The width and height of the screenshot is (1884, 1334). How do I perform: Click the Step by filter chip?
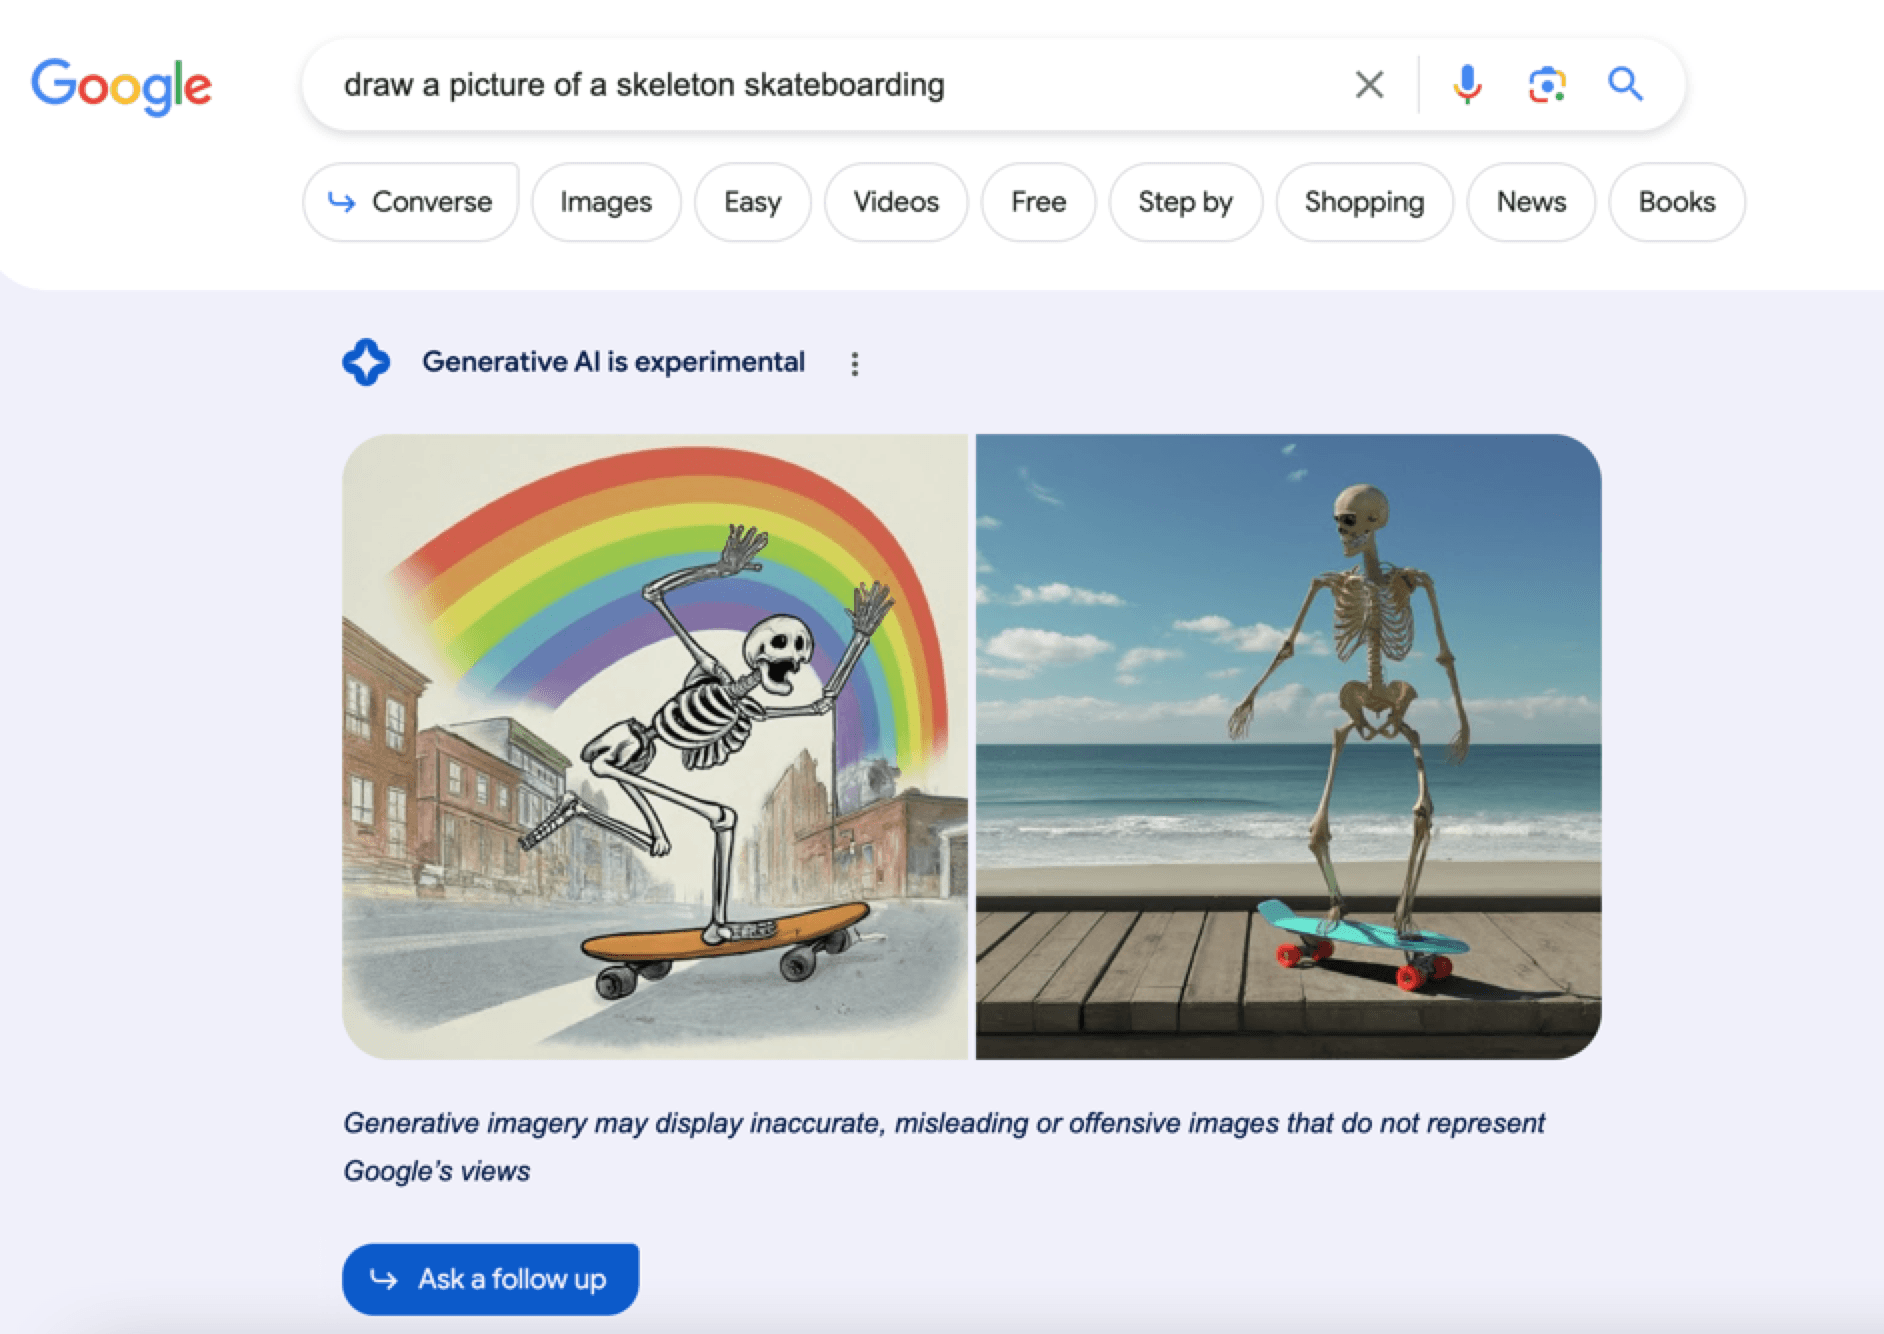click(x=1184, y=202)
